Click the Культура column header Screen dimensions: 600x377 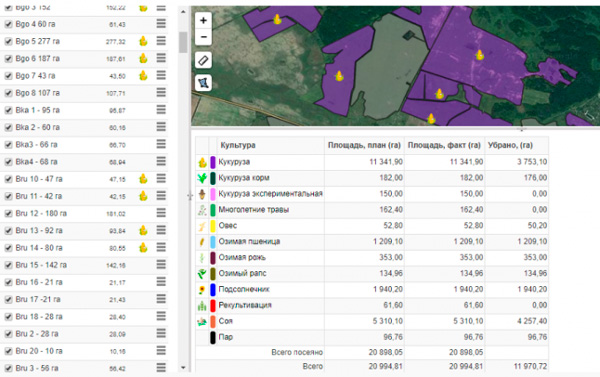(271, 145)
